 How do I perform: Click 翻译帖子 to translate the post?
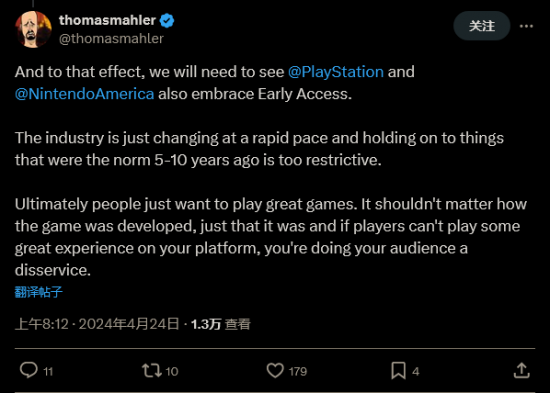pyautogui.click(x=39, y=292)
